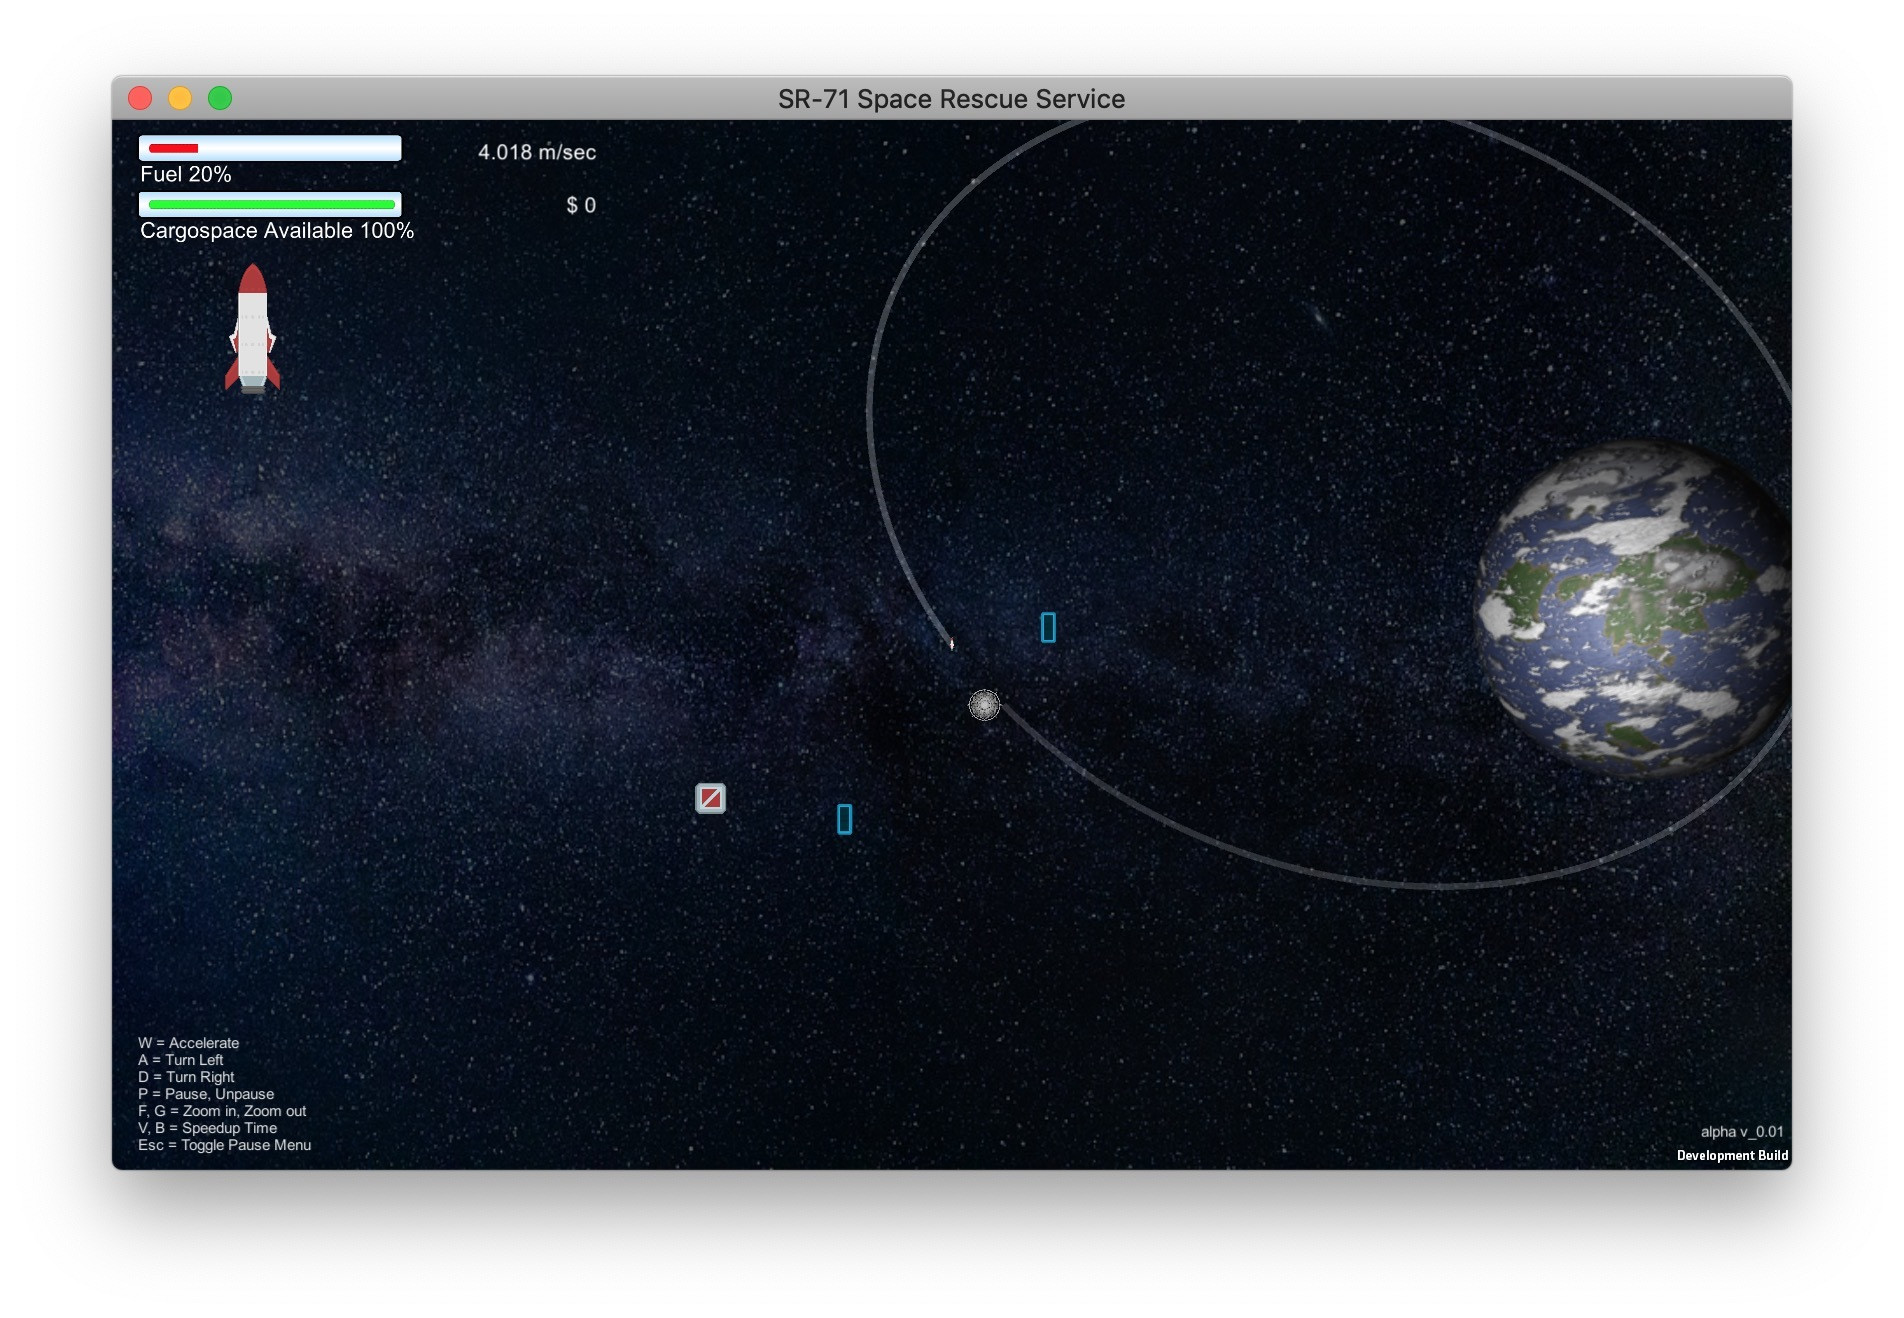Click the large red and white rocket icon
1904x1318 pixels.
252,328
